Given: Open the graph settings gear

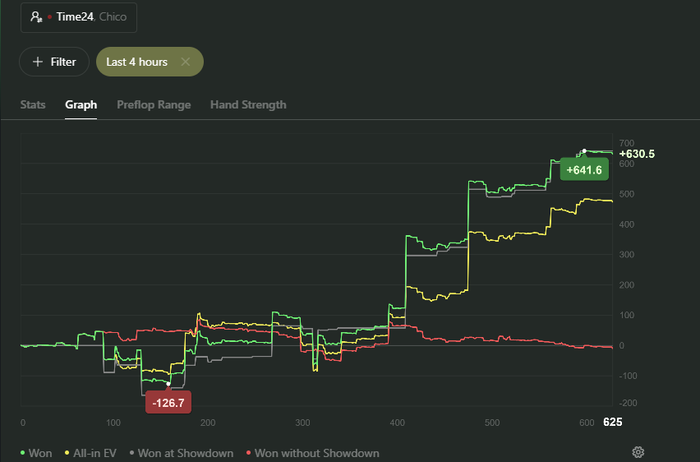Looking at the screenshot, I should (638, 452).
